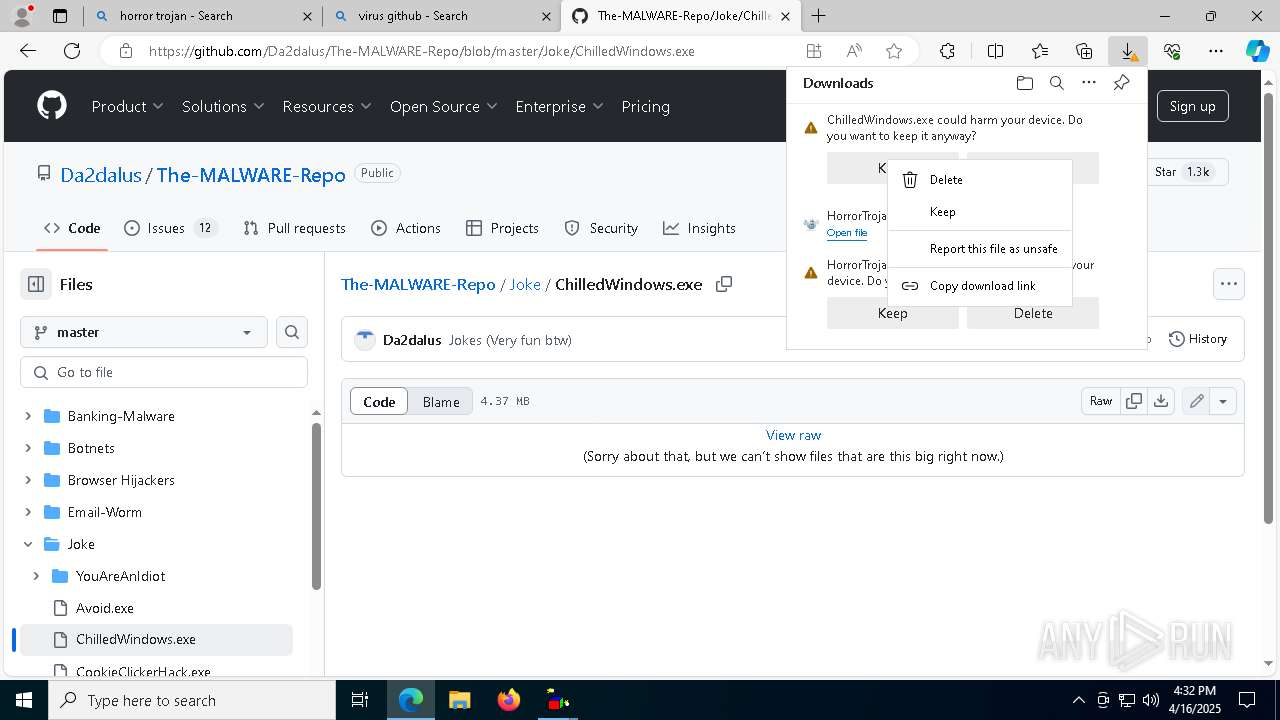Image resolution: width=1280 pixels, height=720 pixels.
Task: Copy raw file icon button
Action: click(1134, 401)
